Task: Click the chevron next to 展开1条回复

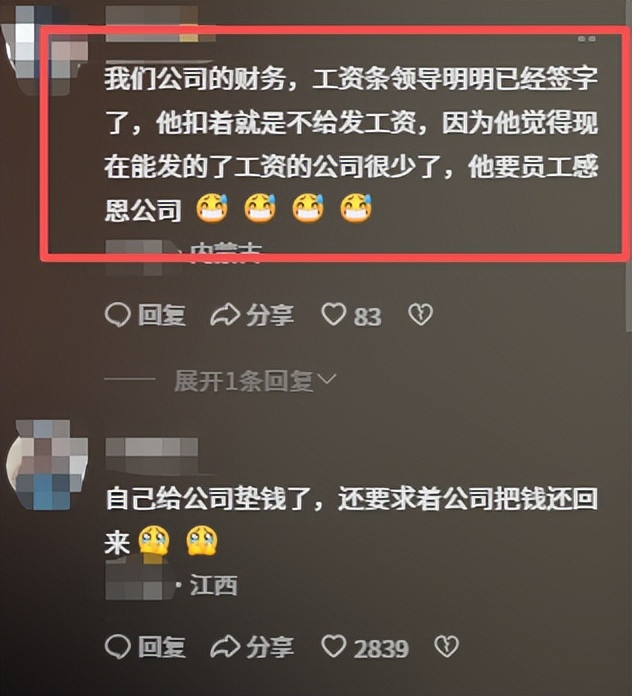Action: click(327, 380)
